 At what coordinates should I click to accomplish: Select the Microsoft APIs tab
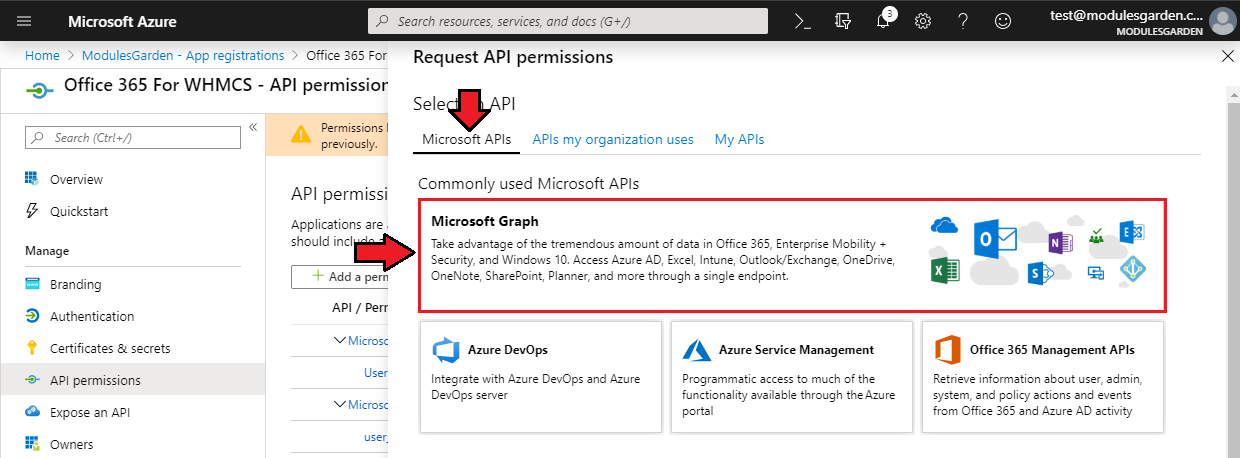pyautogui.click(x=467, y=140)
